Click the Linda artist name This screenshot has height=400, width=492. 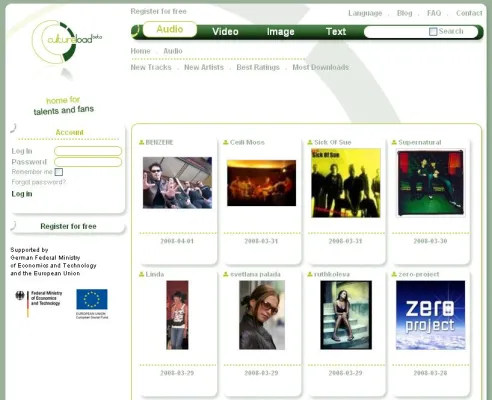[155, 274]
